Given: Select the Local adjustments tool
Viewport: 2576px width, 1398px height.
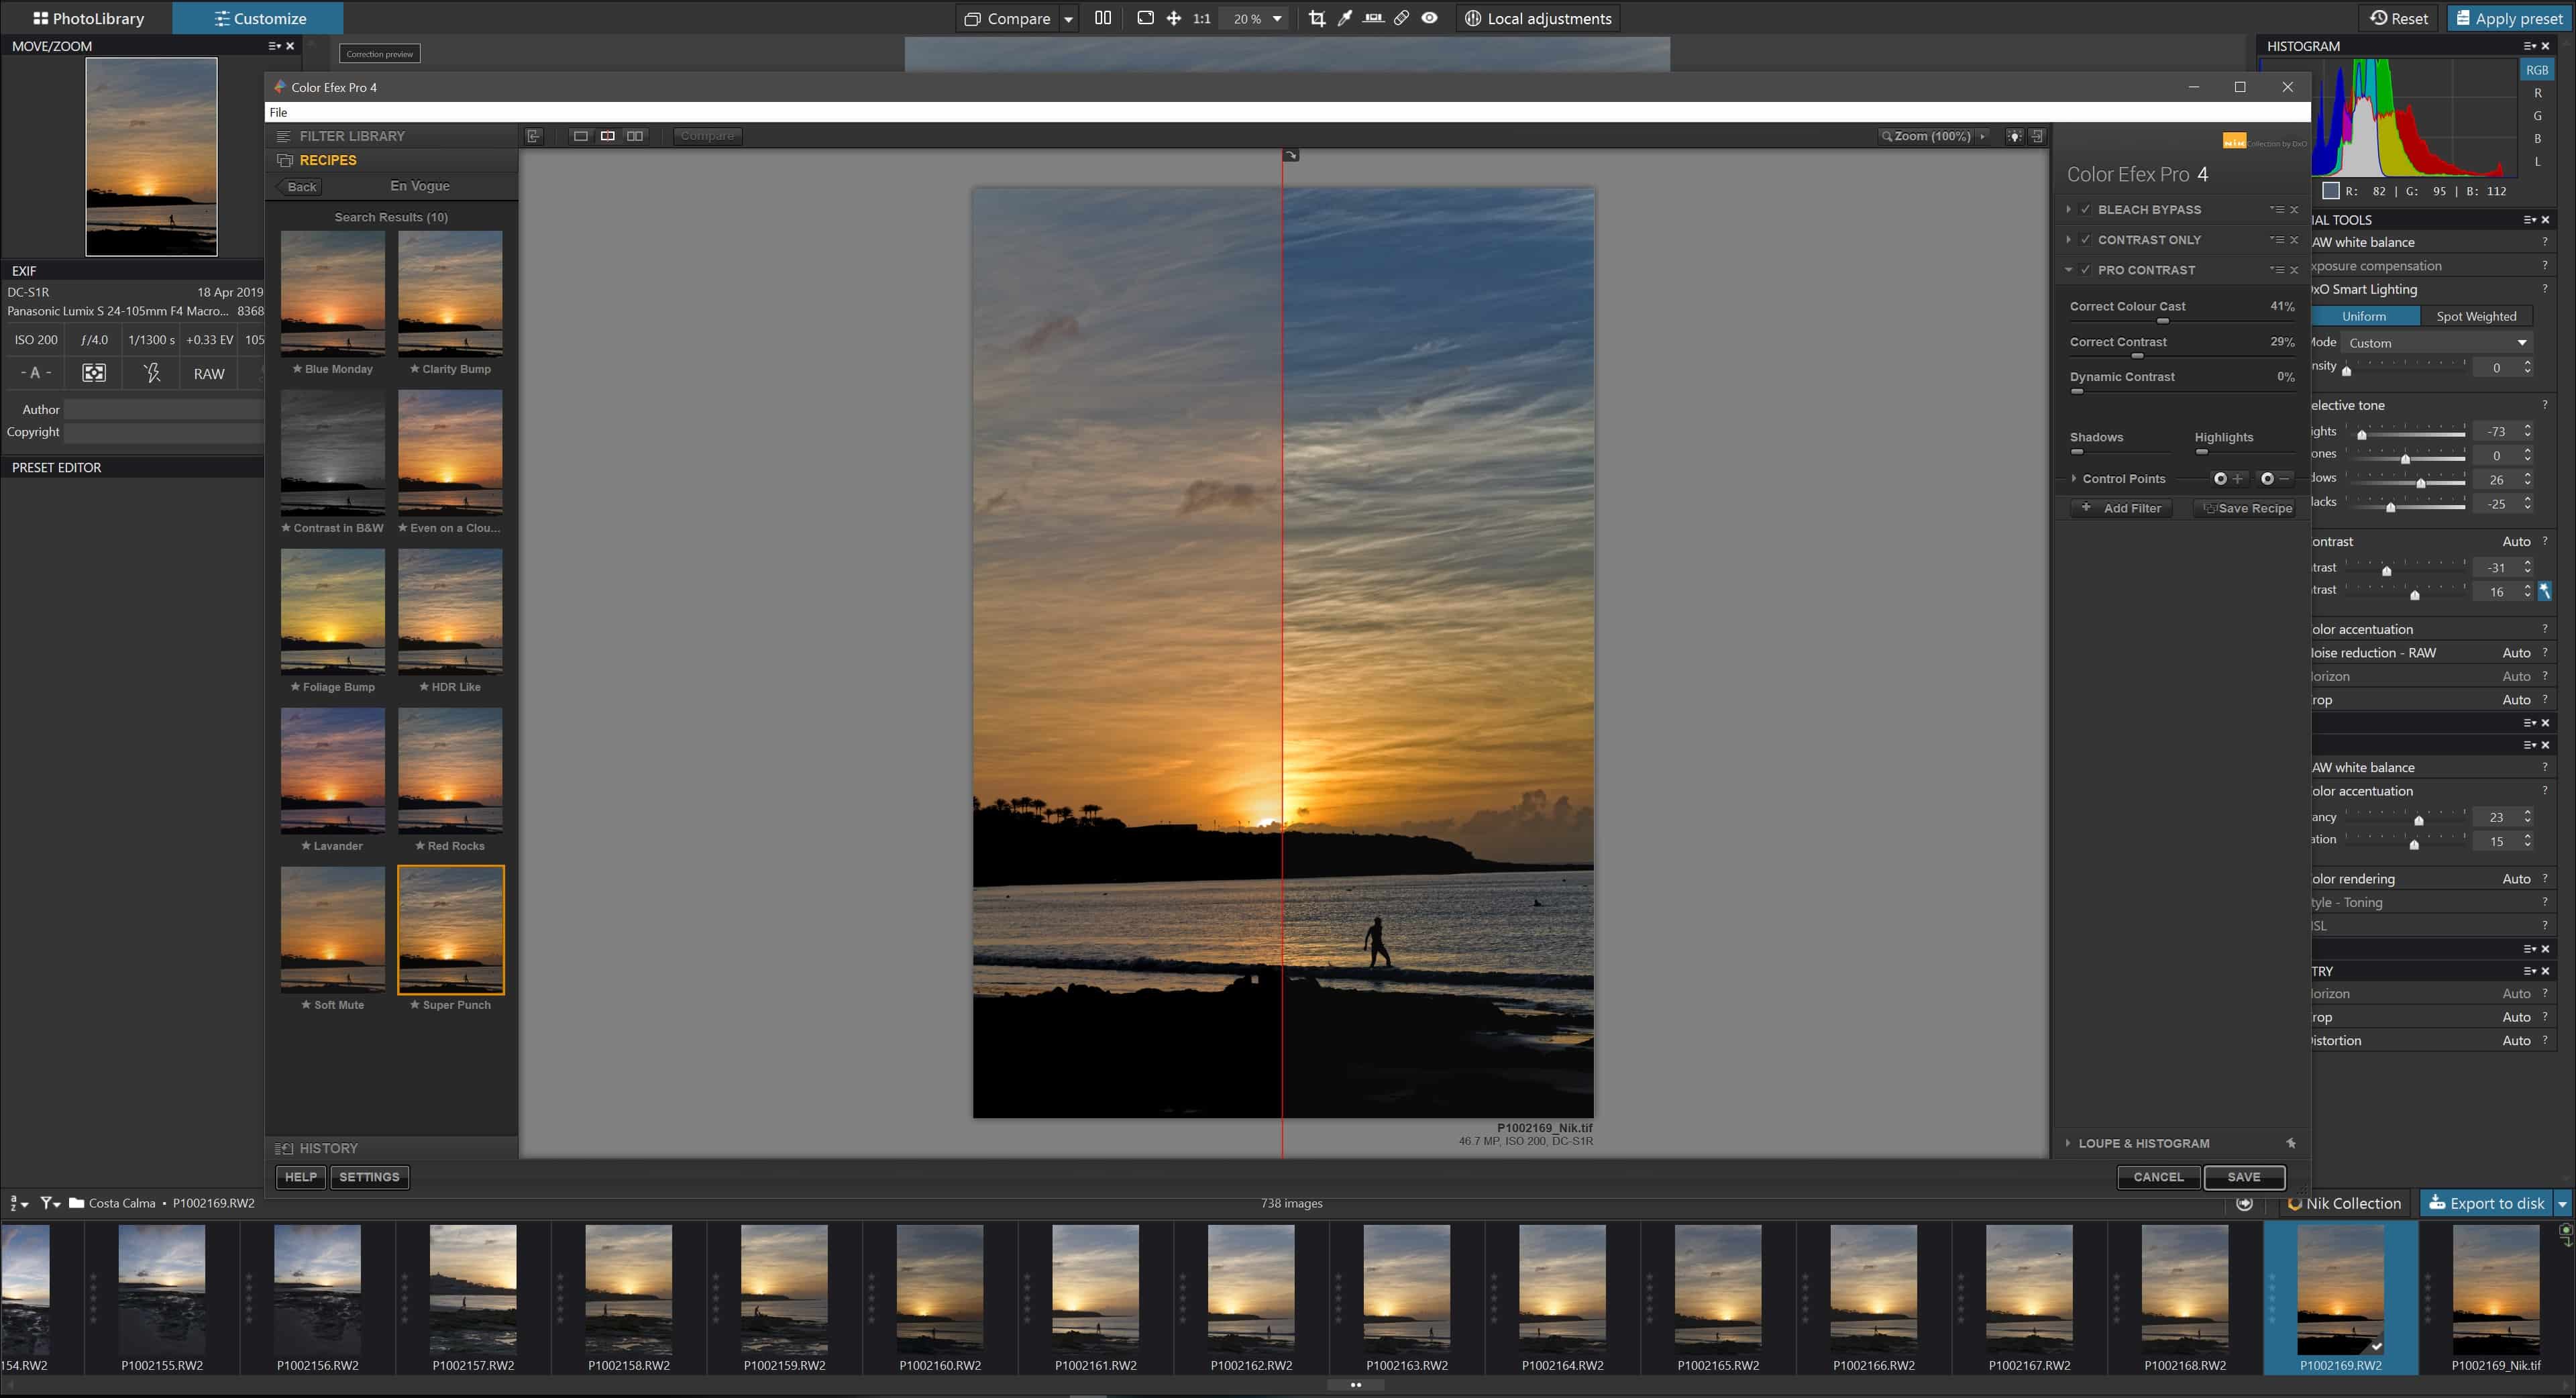Looking at the screenshot, I should point(1537,17).
